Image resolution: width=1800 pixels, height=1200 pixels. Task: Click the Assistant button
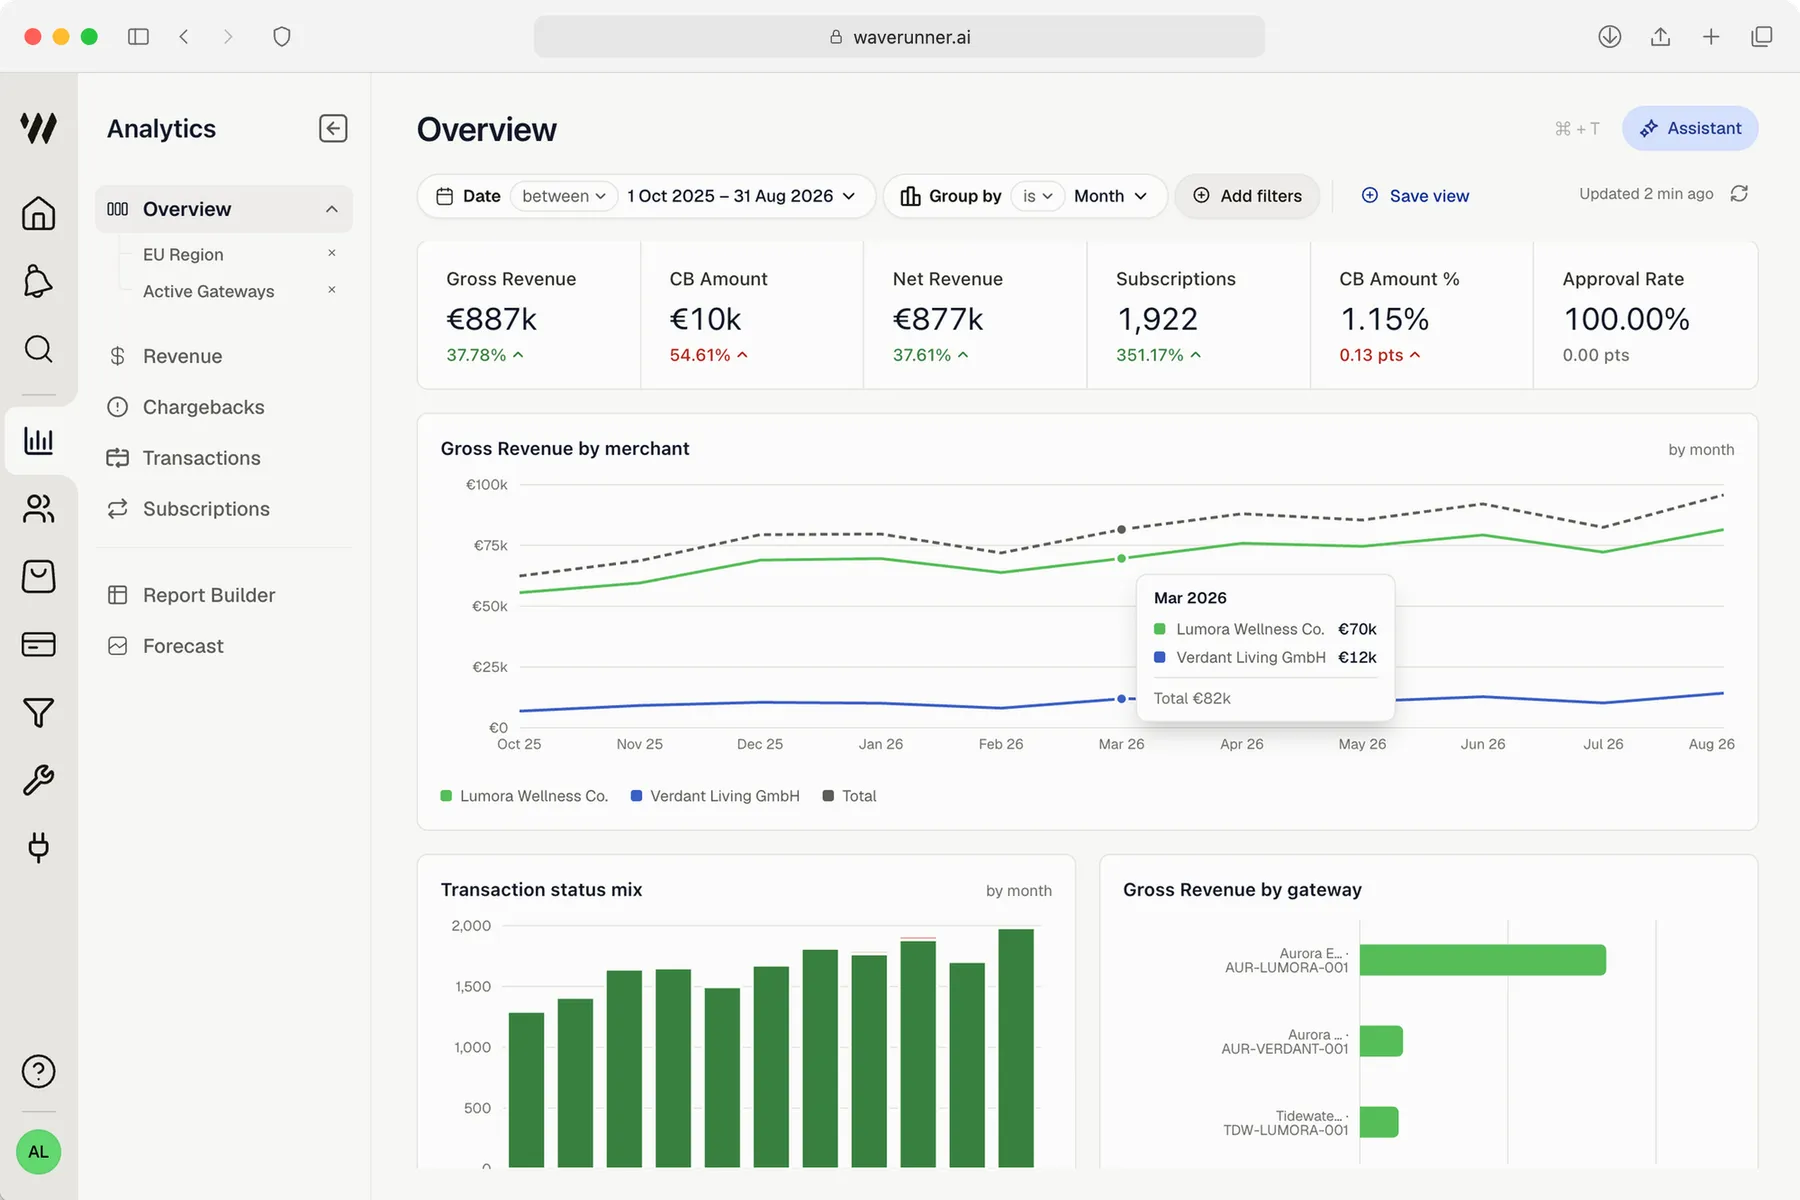tap(1690, 128)
